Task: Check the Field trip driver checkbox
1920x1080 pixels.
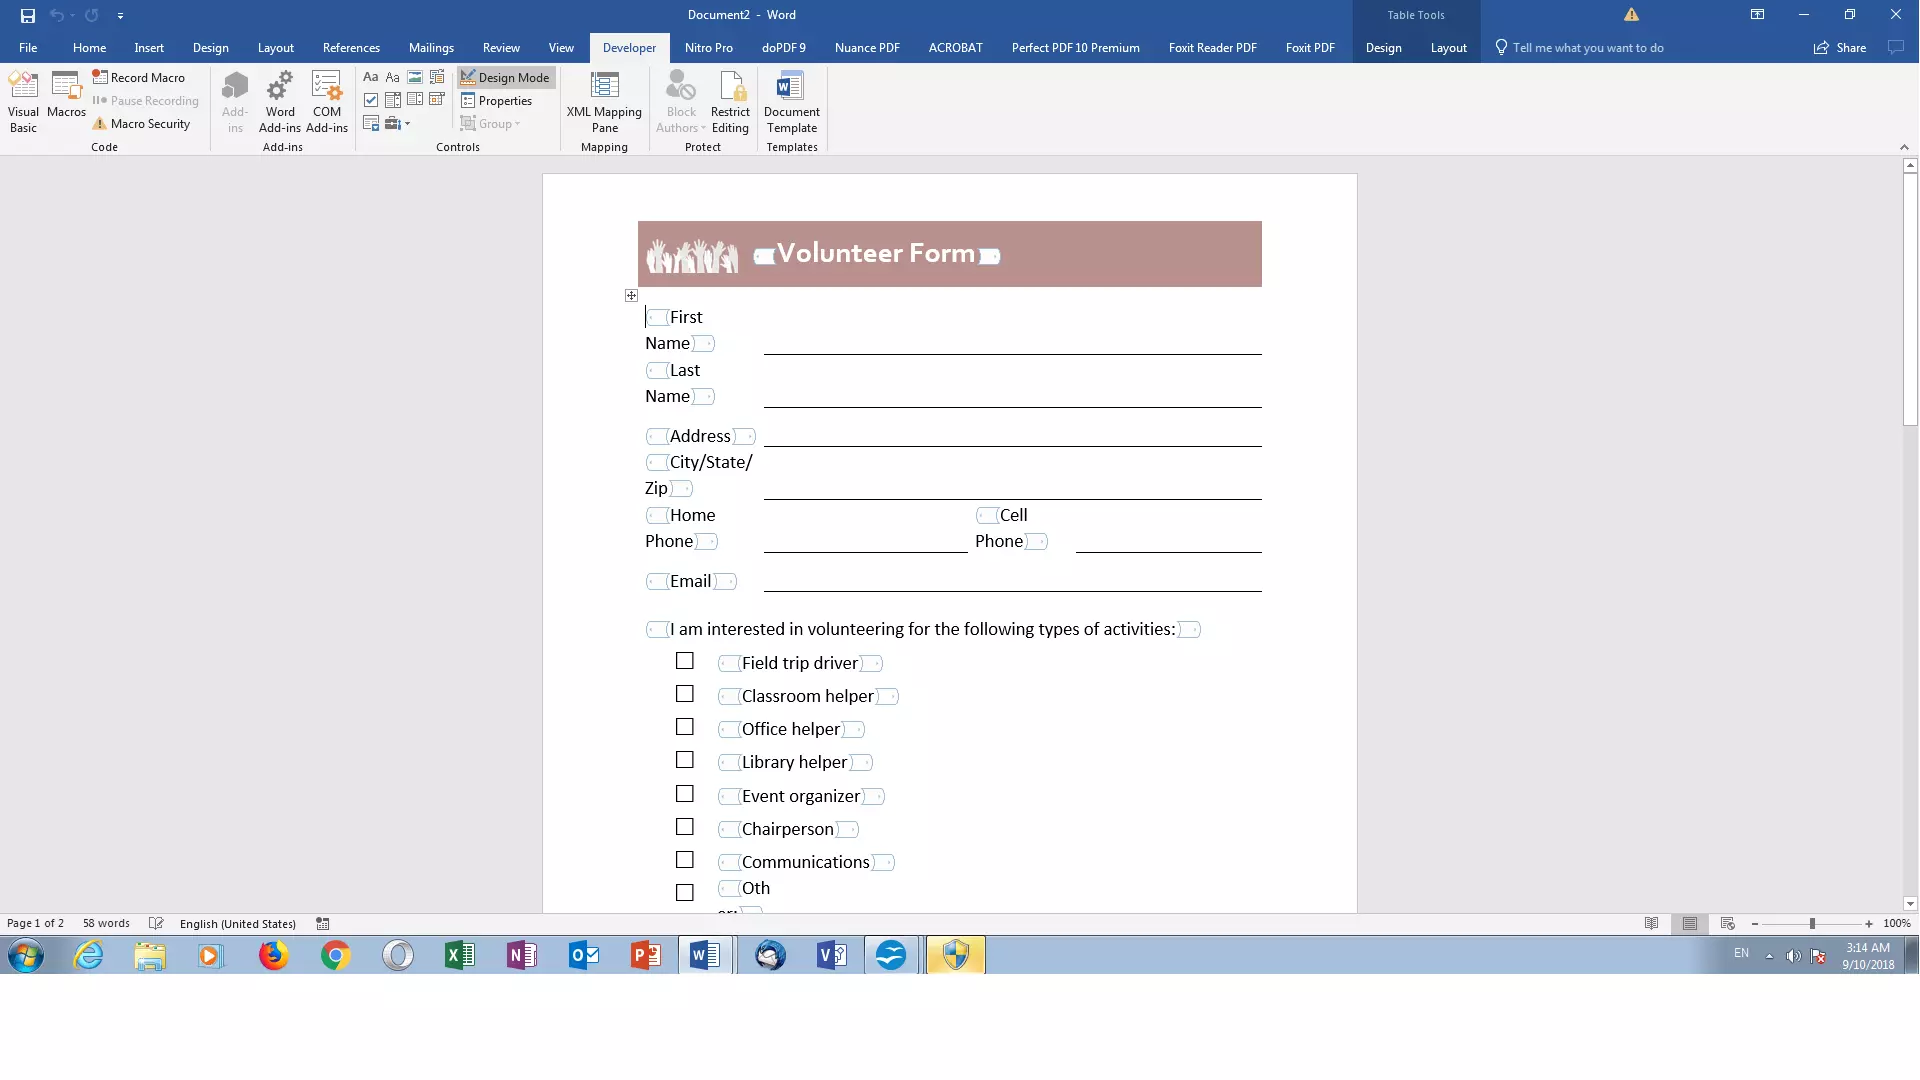Action: tap(684, 661)
